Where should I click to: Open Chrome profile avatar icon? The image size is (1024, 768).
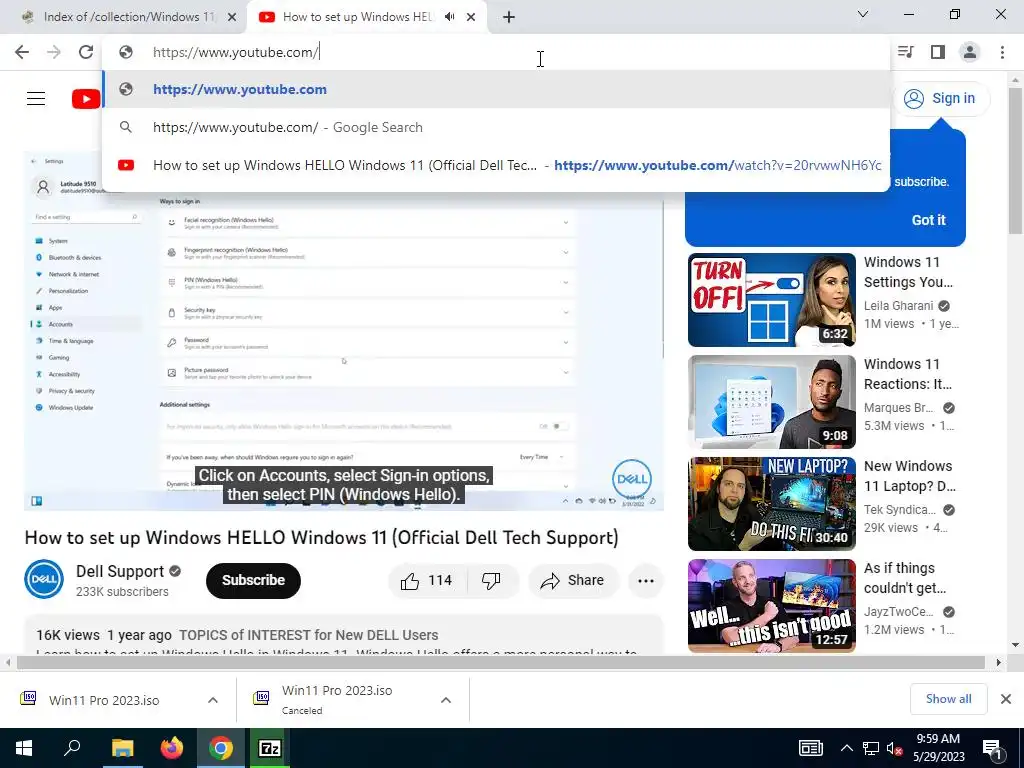click(970, 52)
